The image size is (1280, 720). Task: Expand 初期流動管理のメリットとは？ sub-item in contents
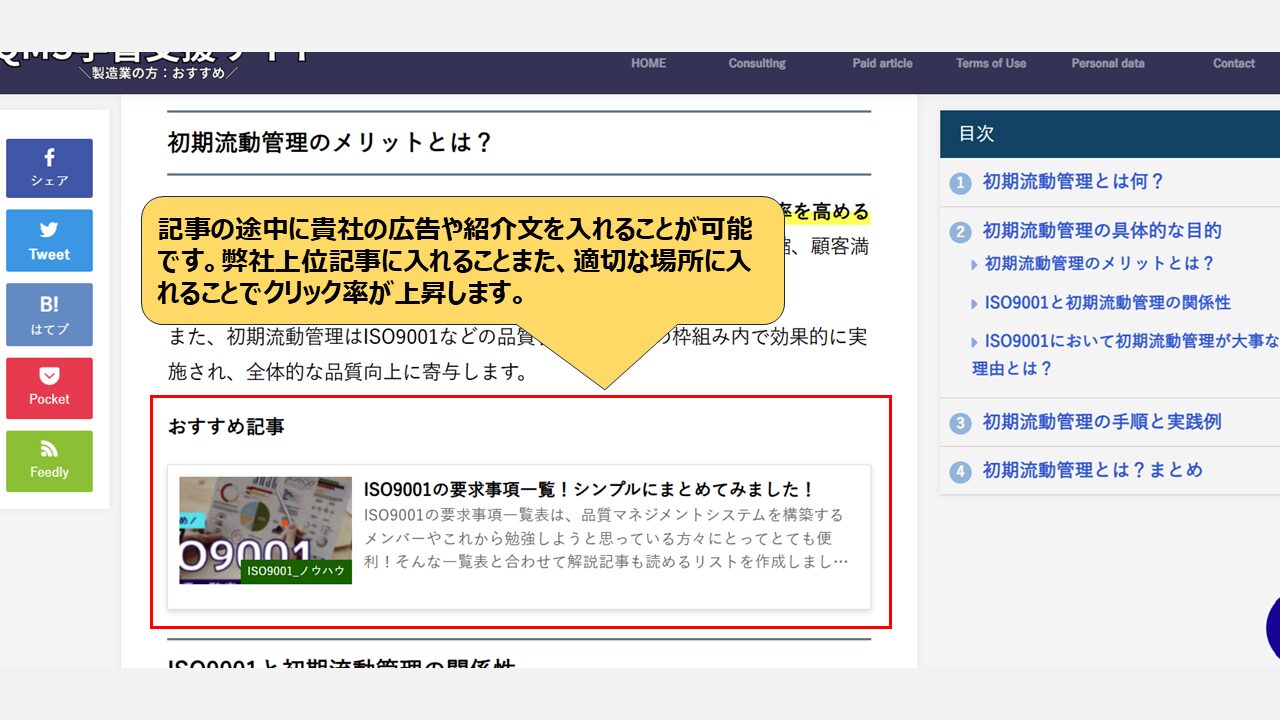(1099, 263)
